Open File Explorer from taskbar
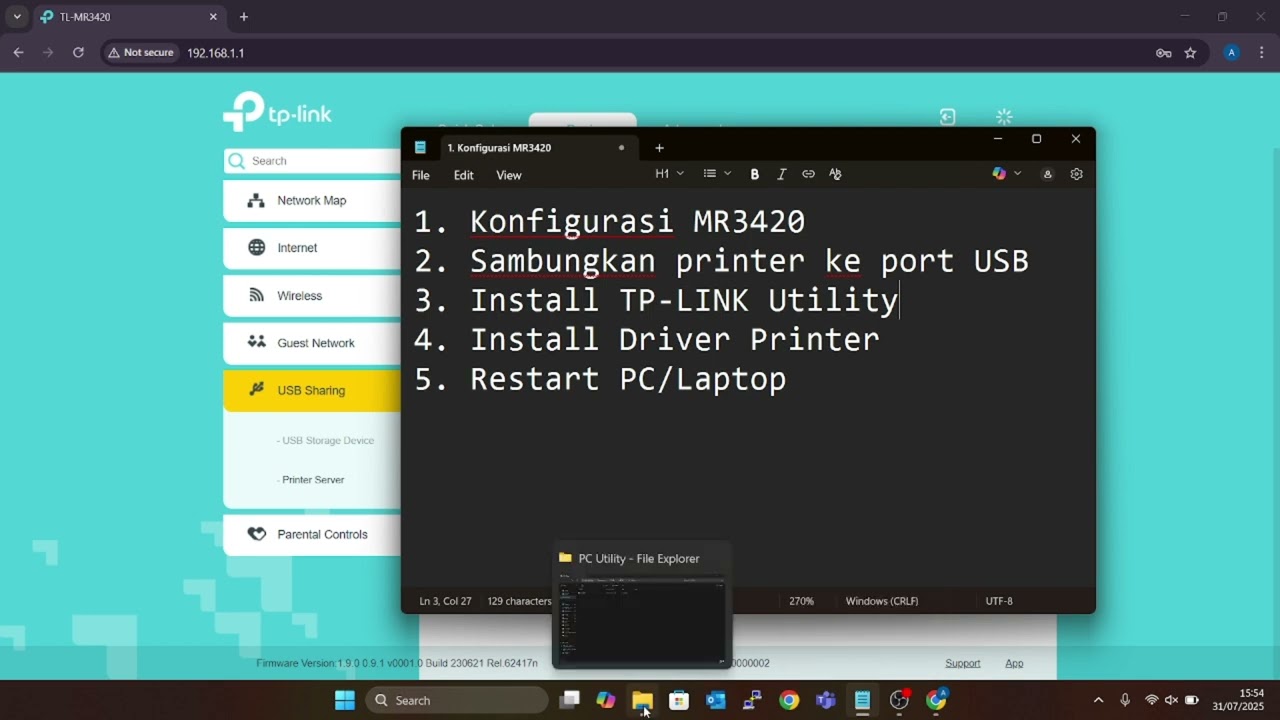 coord(642,700)
